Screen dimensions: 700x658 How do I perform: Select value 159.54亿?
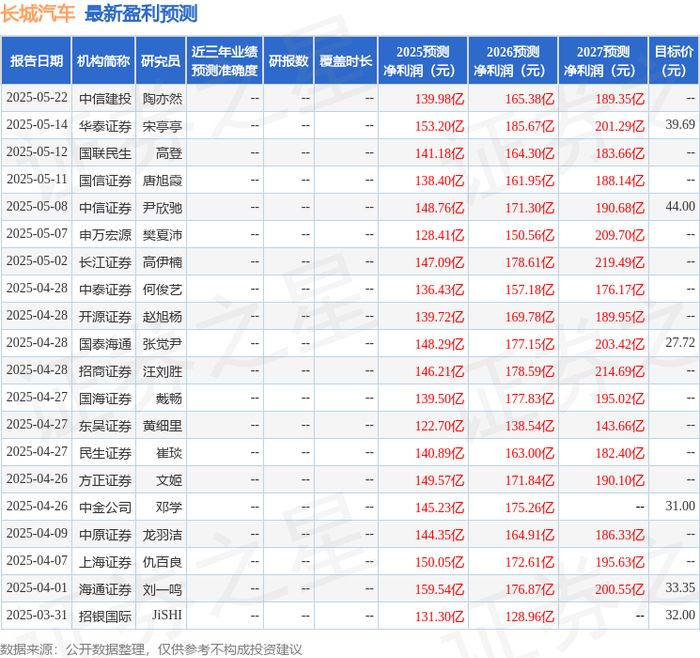(x=439, y=589)
